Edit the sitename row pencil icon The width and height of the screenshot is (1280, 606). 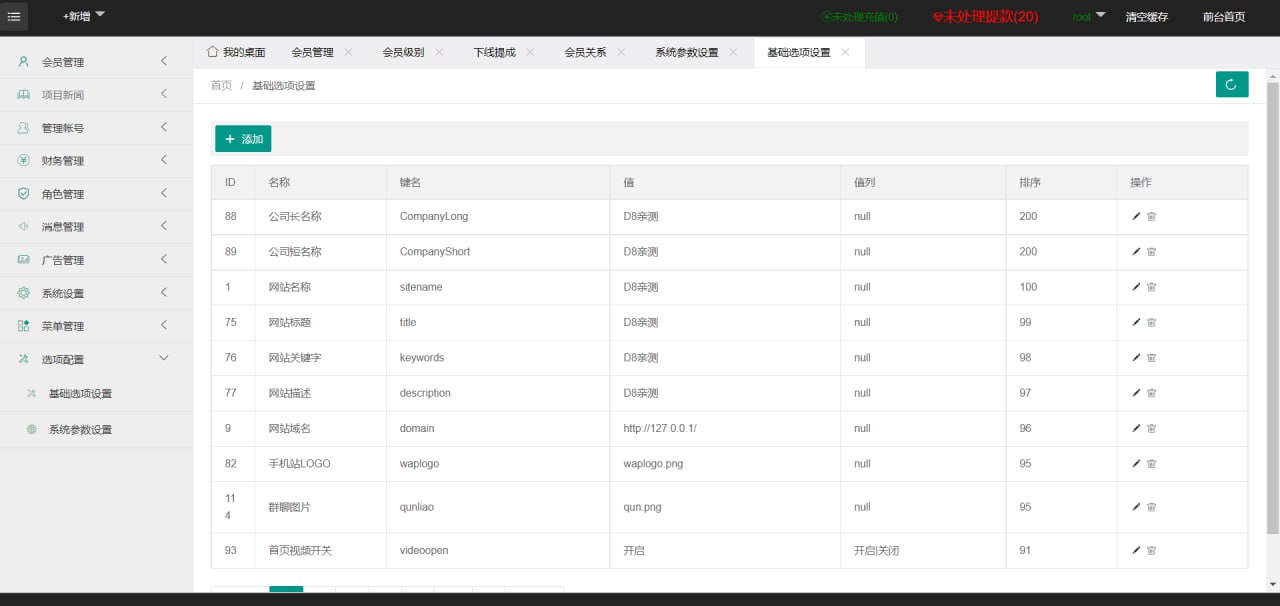tap(1136, 287)
